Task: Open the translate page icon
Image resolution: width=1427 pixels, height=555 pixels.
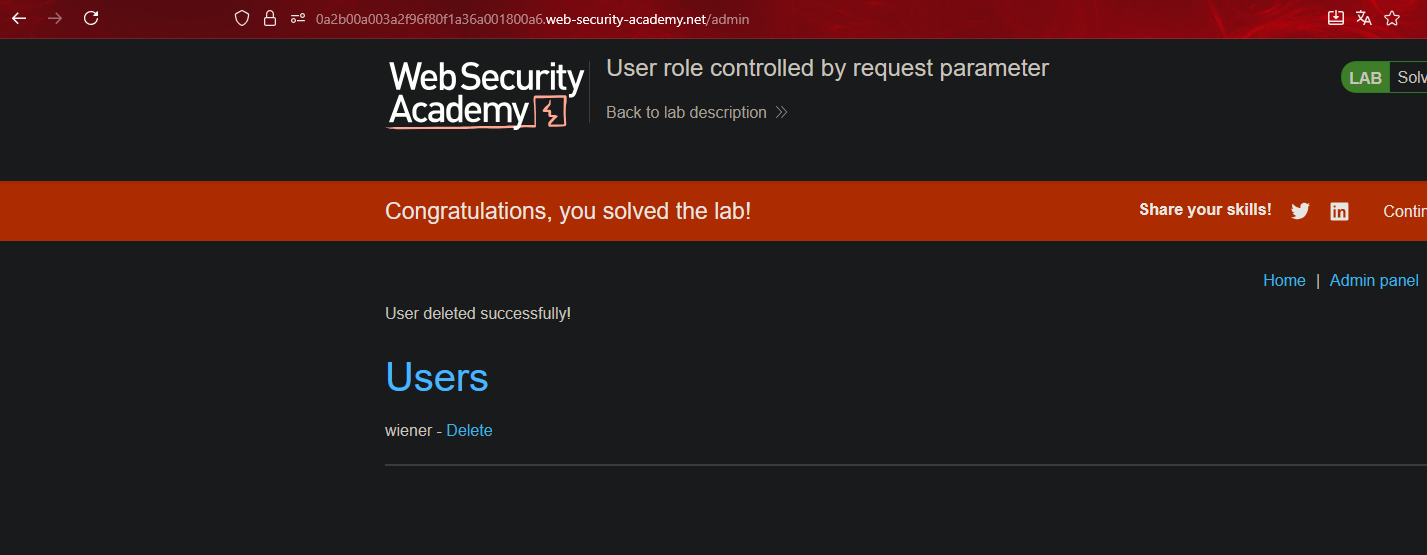Action: point(1363,18)
